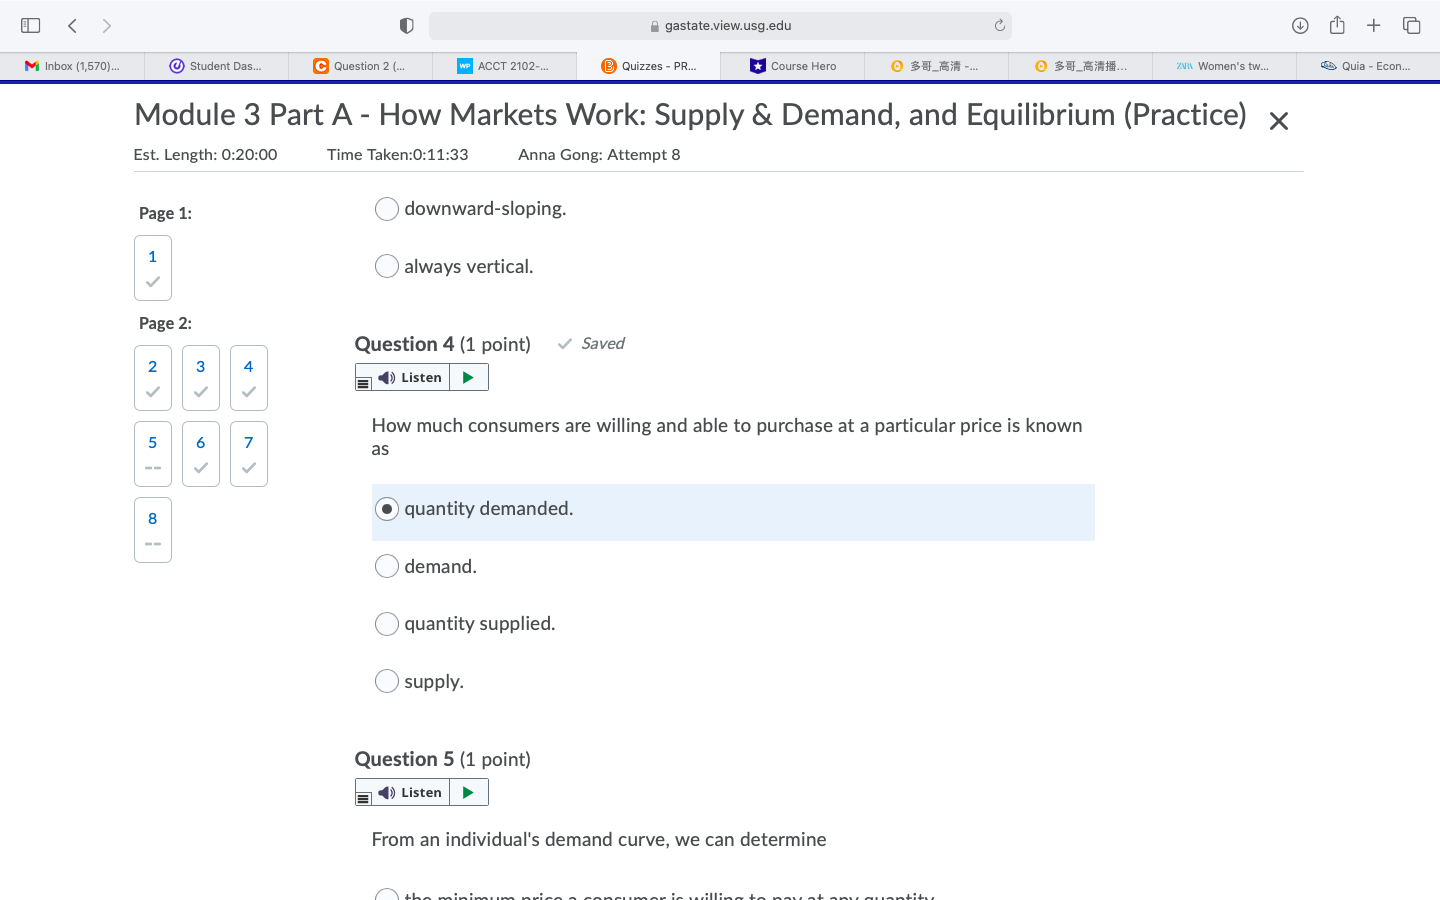Screen dimensions: 1440x900
Task: Choose "quantity supplied." for Question 4
Action: [387, 623]
